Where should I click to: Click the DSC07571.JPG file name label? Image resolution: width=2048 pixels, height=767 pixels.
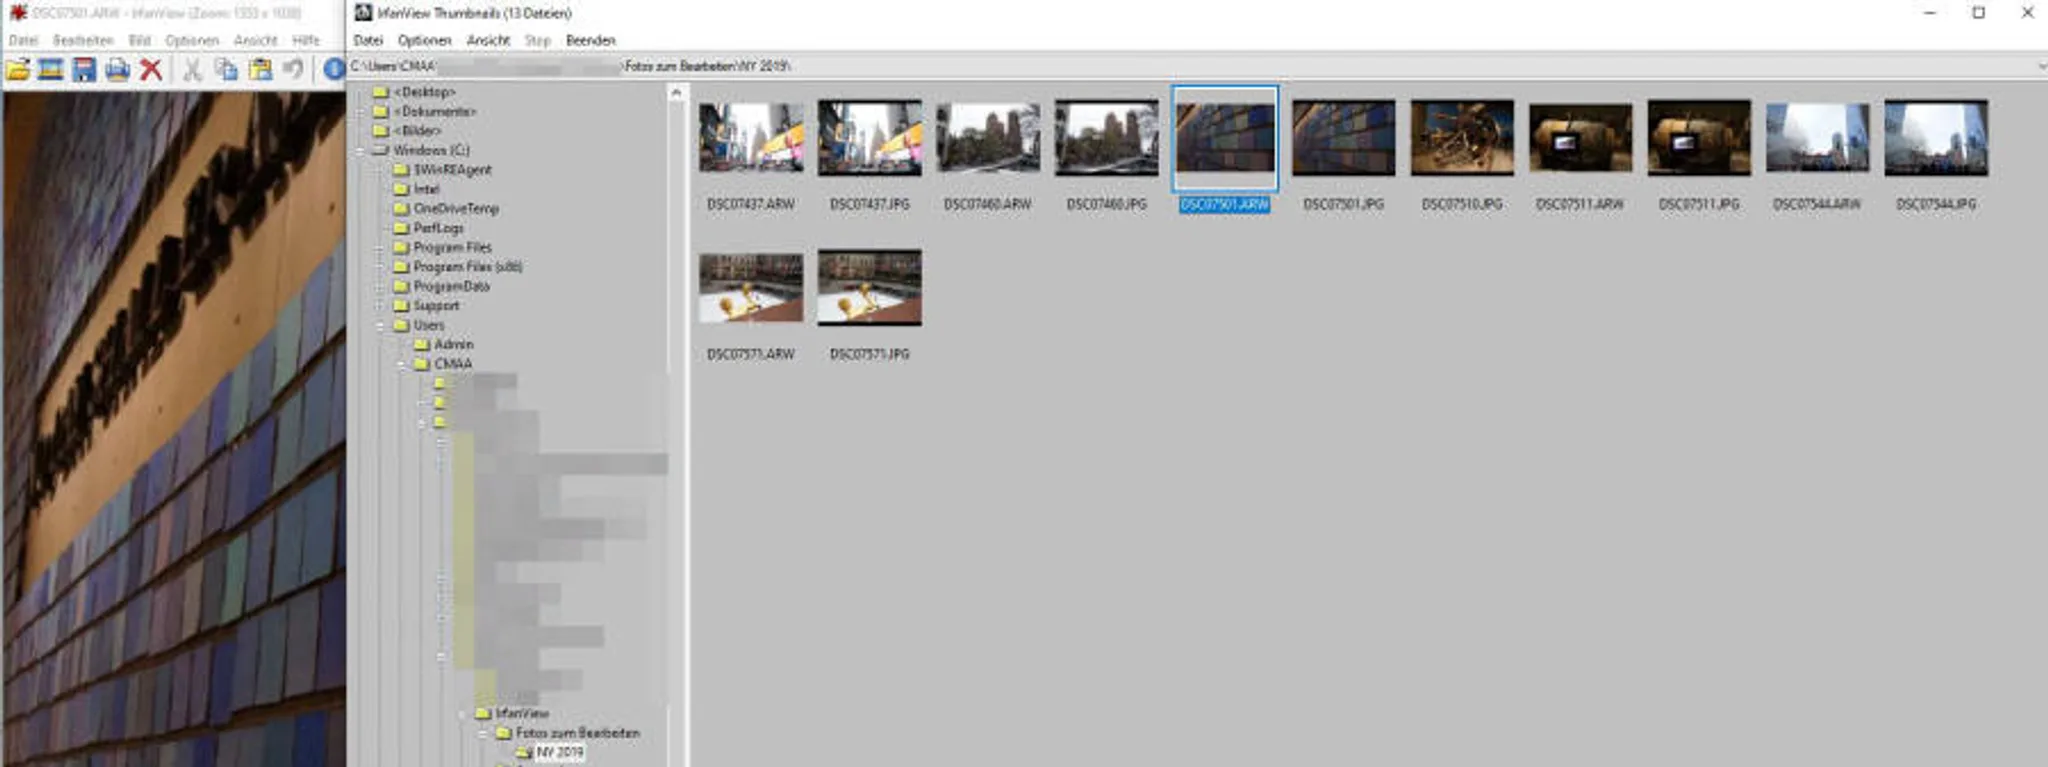(870, 354)
